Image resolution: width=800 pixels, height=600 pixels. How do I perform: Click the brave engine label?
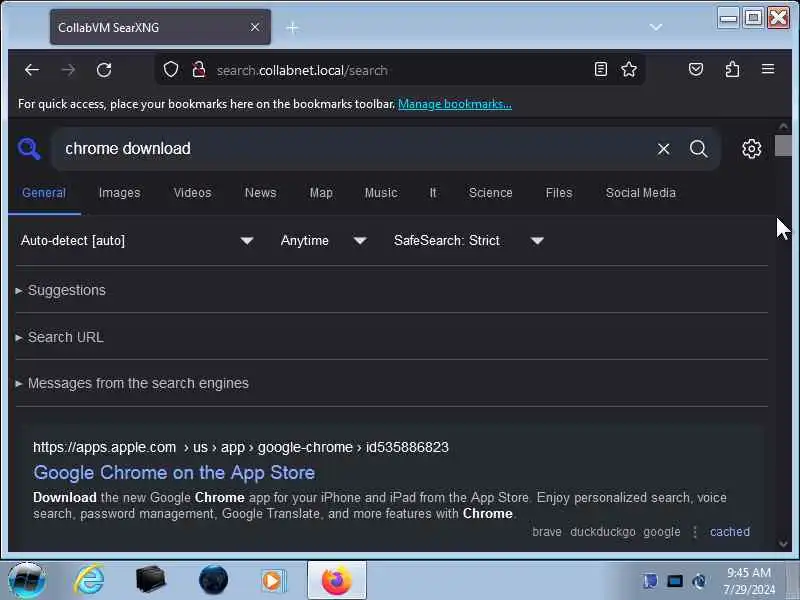(x=546, y=532)
